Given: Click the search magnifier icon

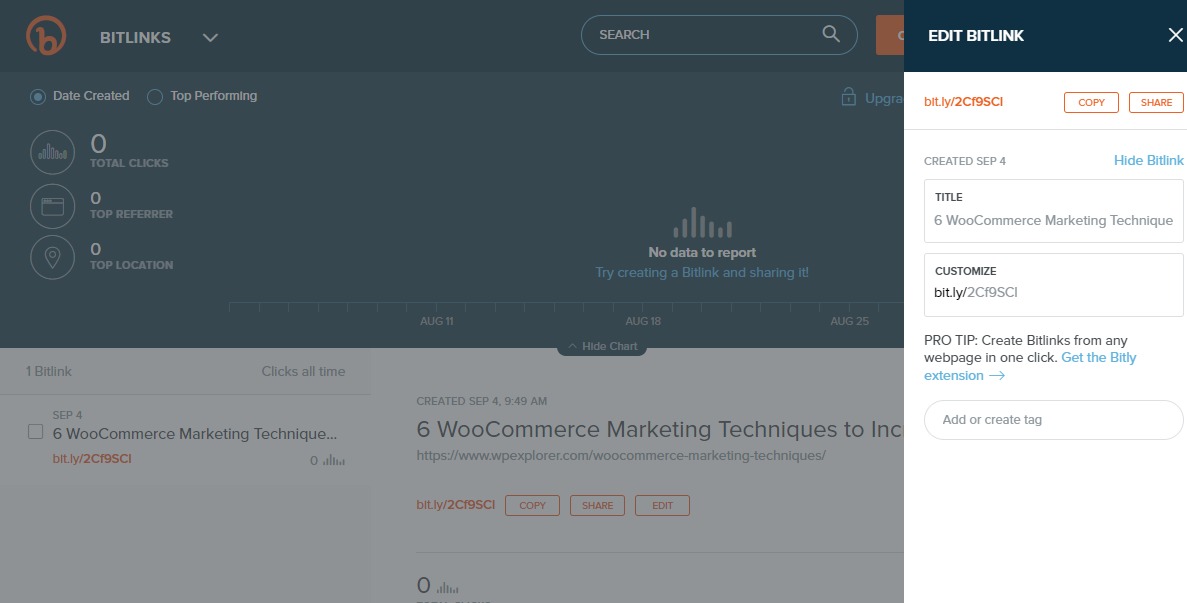Looking at the screenshot, I should click(x=830, y=34).
